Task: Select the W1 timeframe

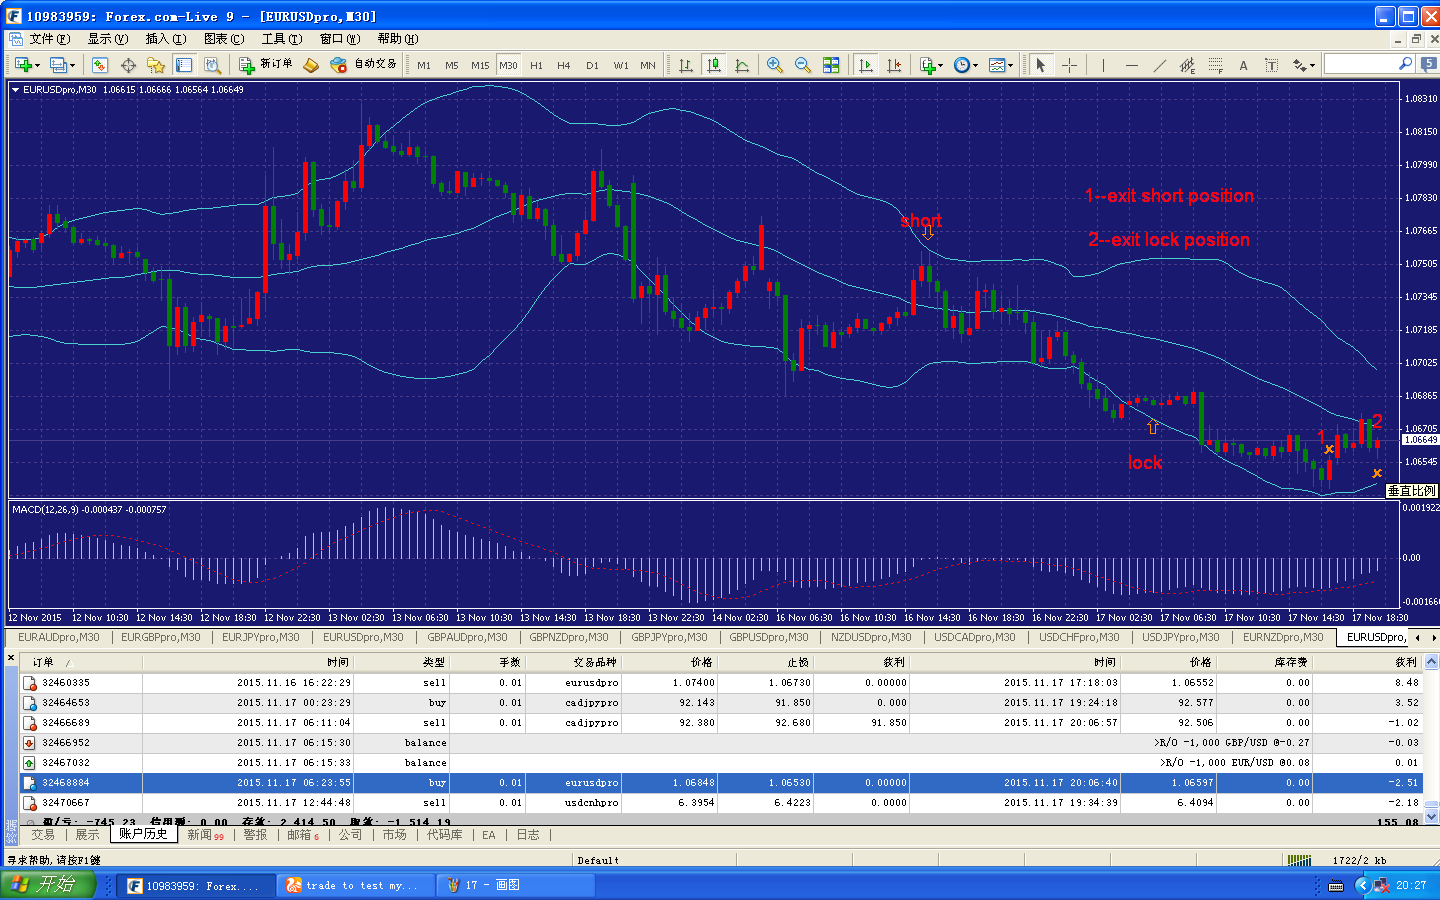Action: pos(621,65)
